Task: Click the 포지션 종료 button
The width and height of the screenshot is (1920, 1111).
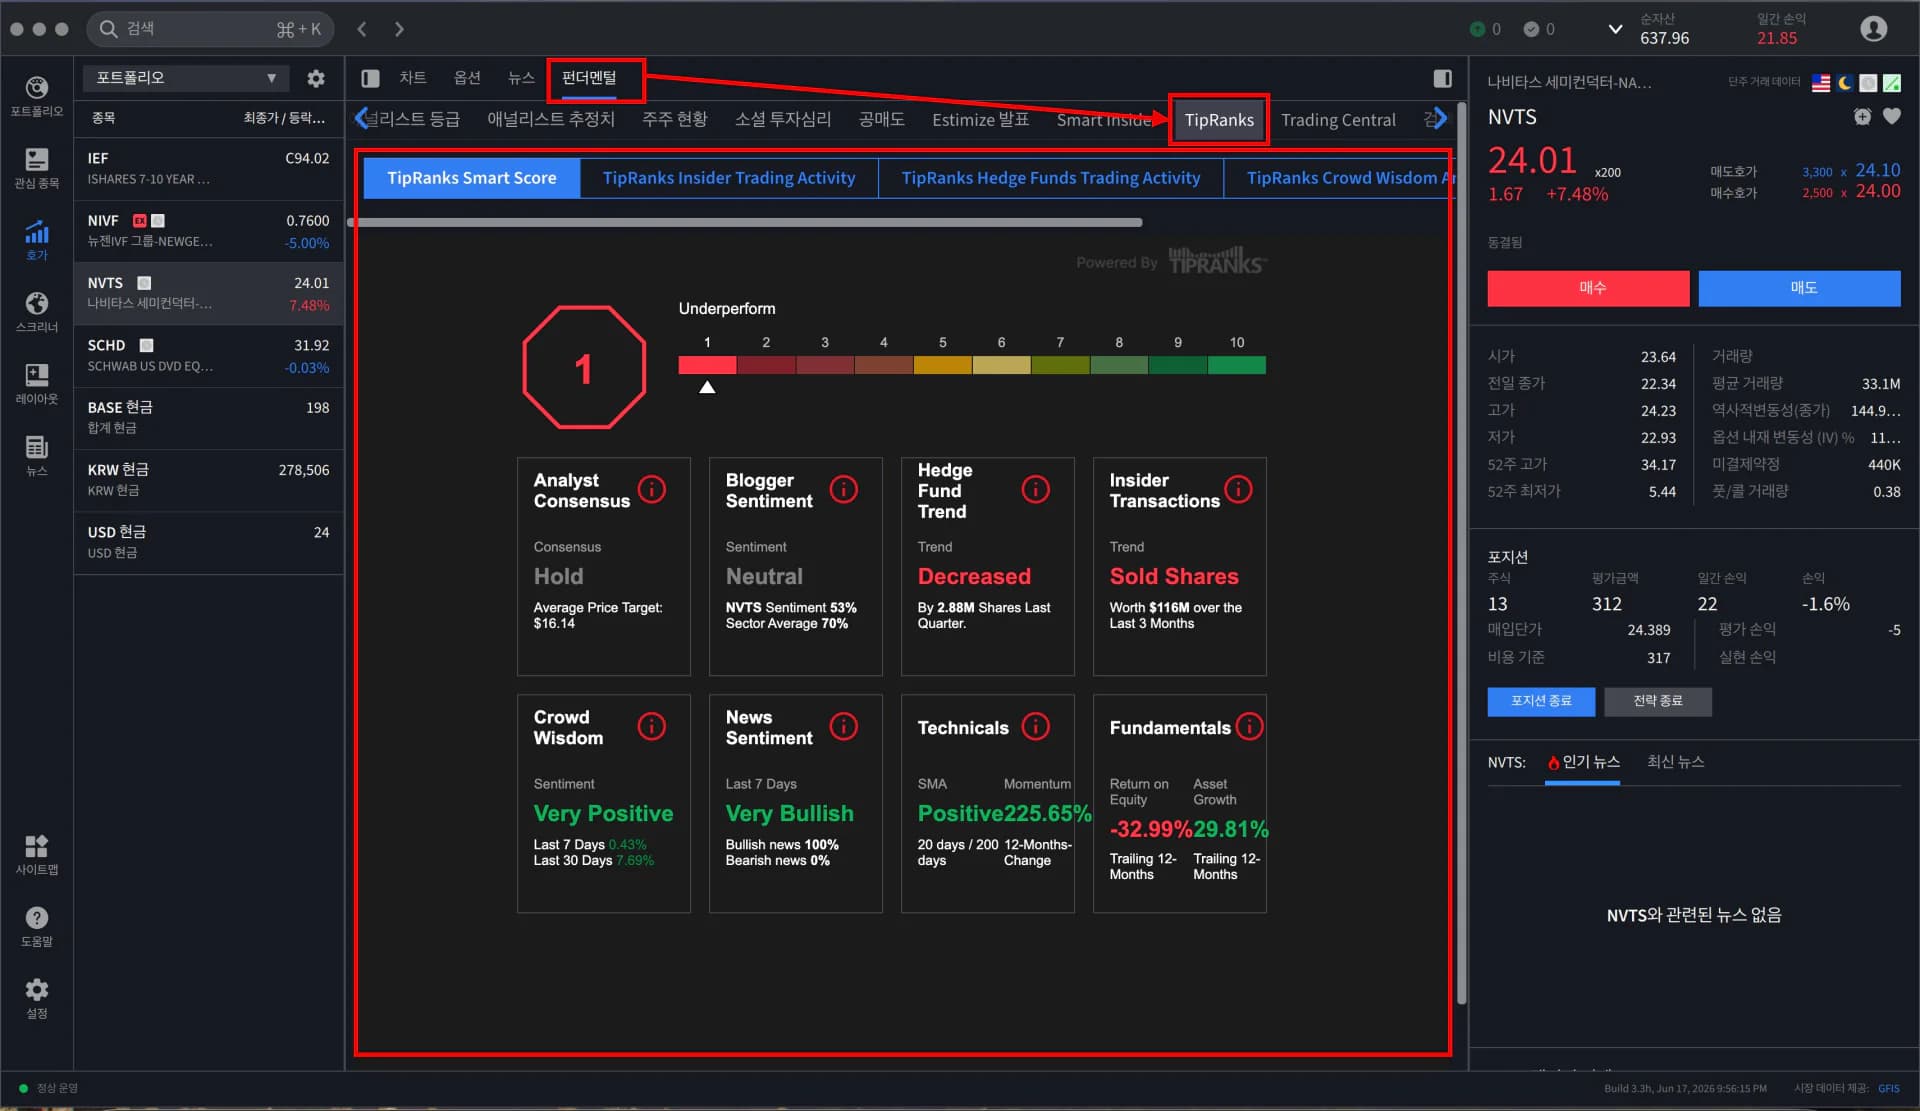Action: 1541,701
